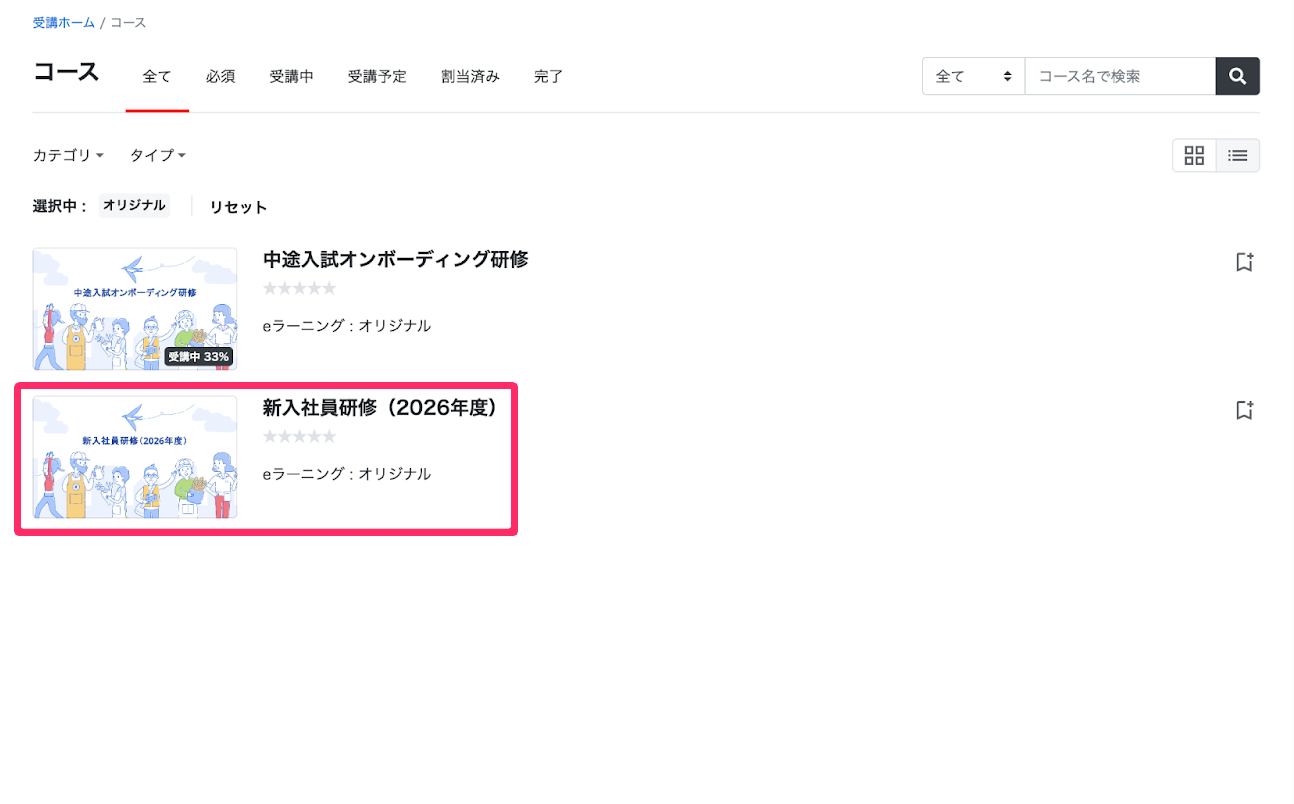
Task: Open 中途入試オンボーディング研修 course title
Action: (x=395, y=259)
